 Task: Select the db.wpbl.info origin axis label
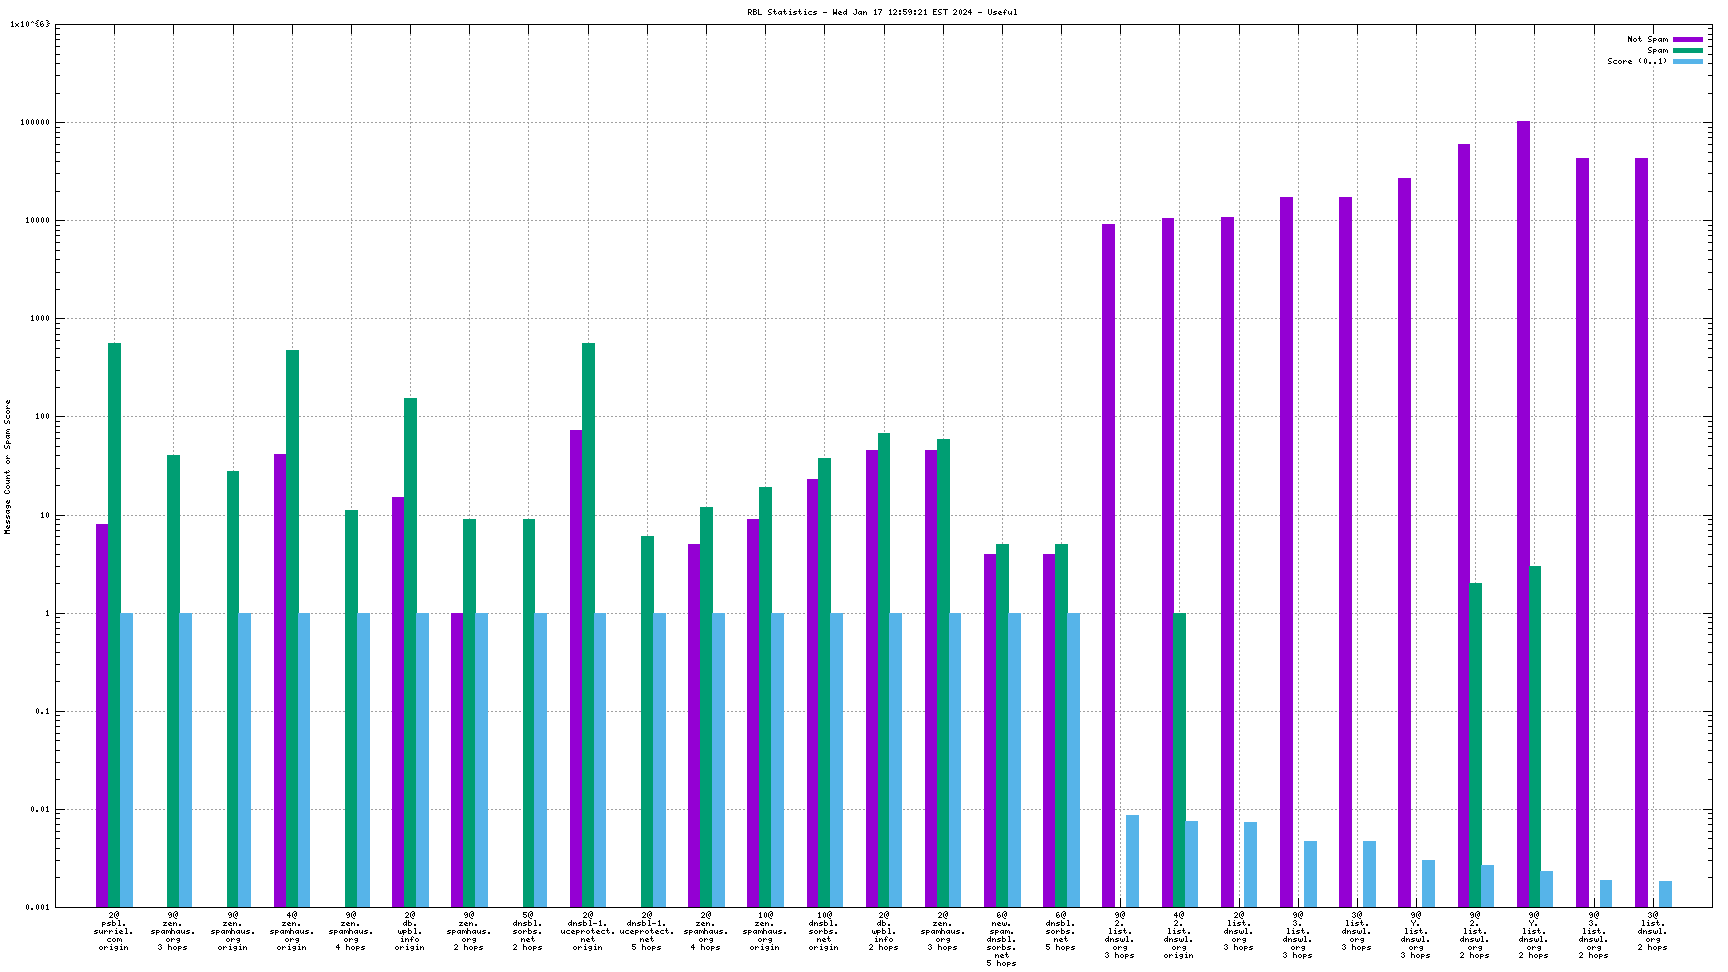click(410, 931)
